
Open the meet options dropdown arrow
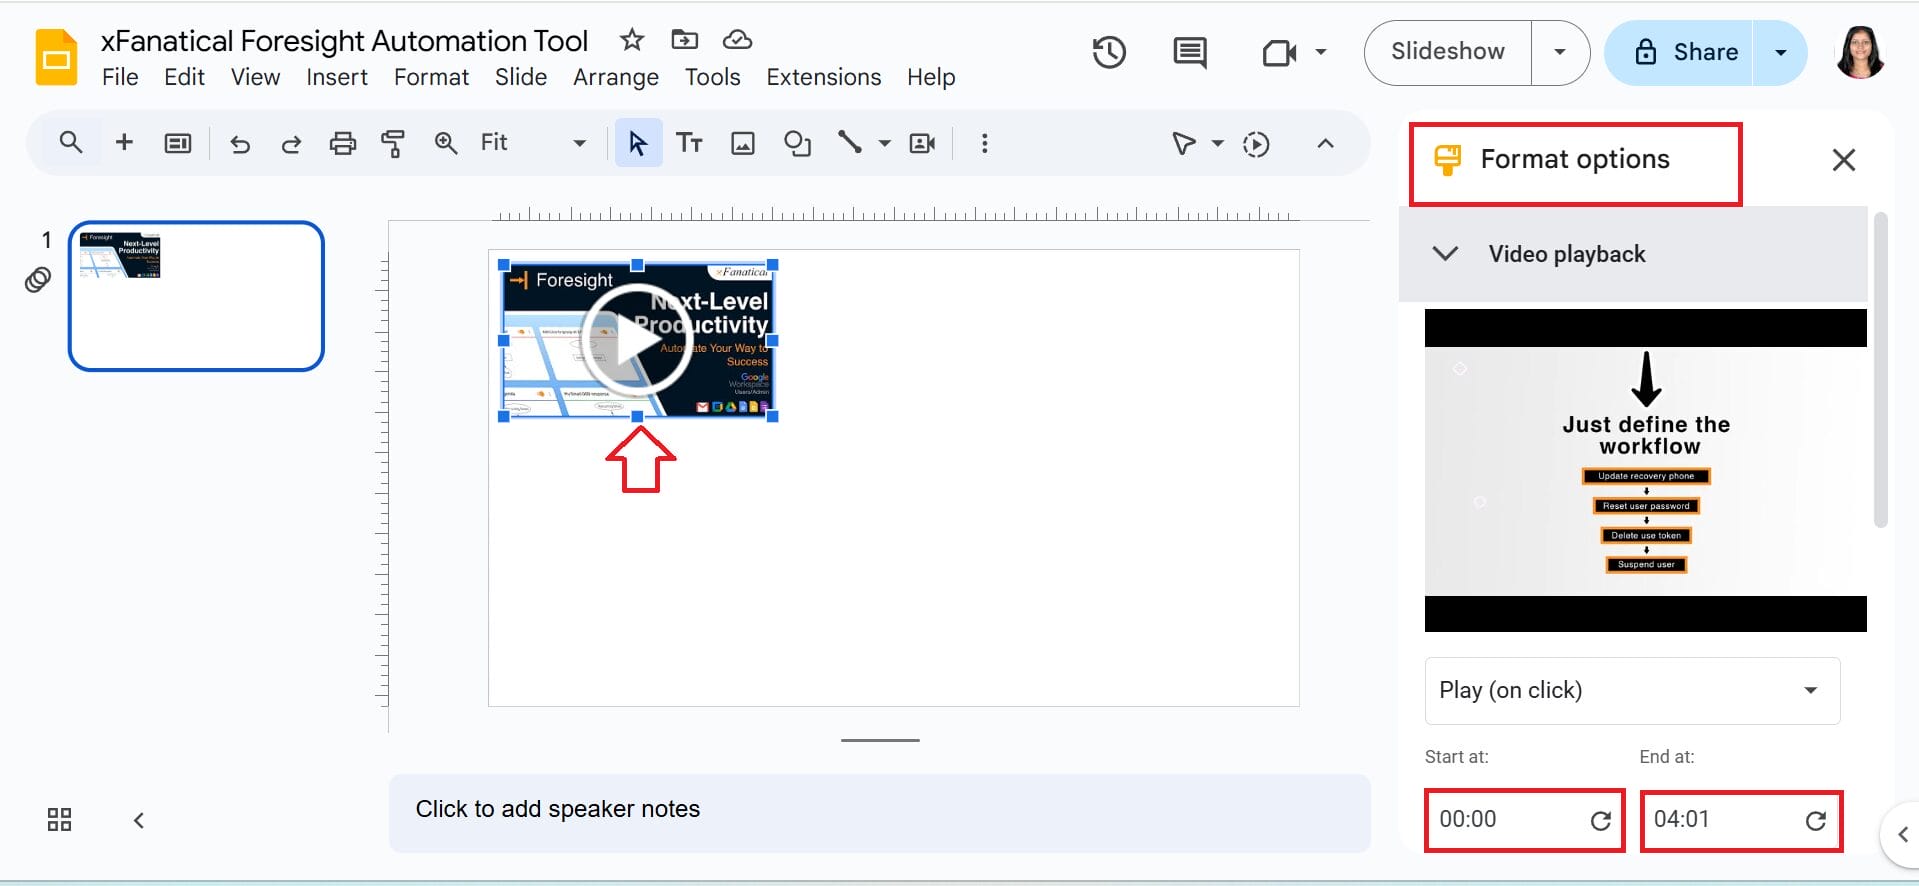pyautogui.click(x=1321, y=52)
